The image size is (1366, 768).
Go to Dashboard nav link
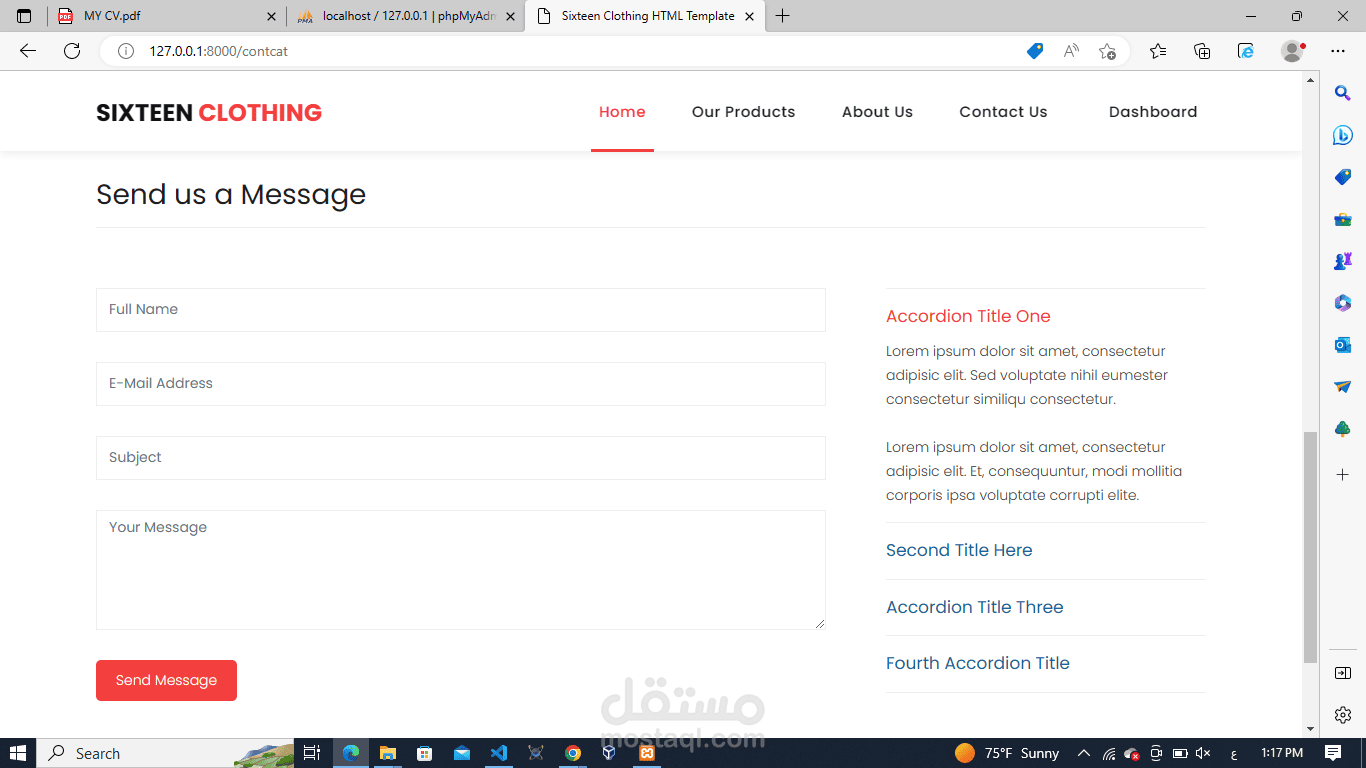pyautogui.click(x=1153, y=112)
